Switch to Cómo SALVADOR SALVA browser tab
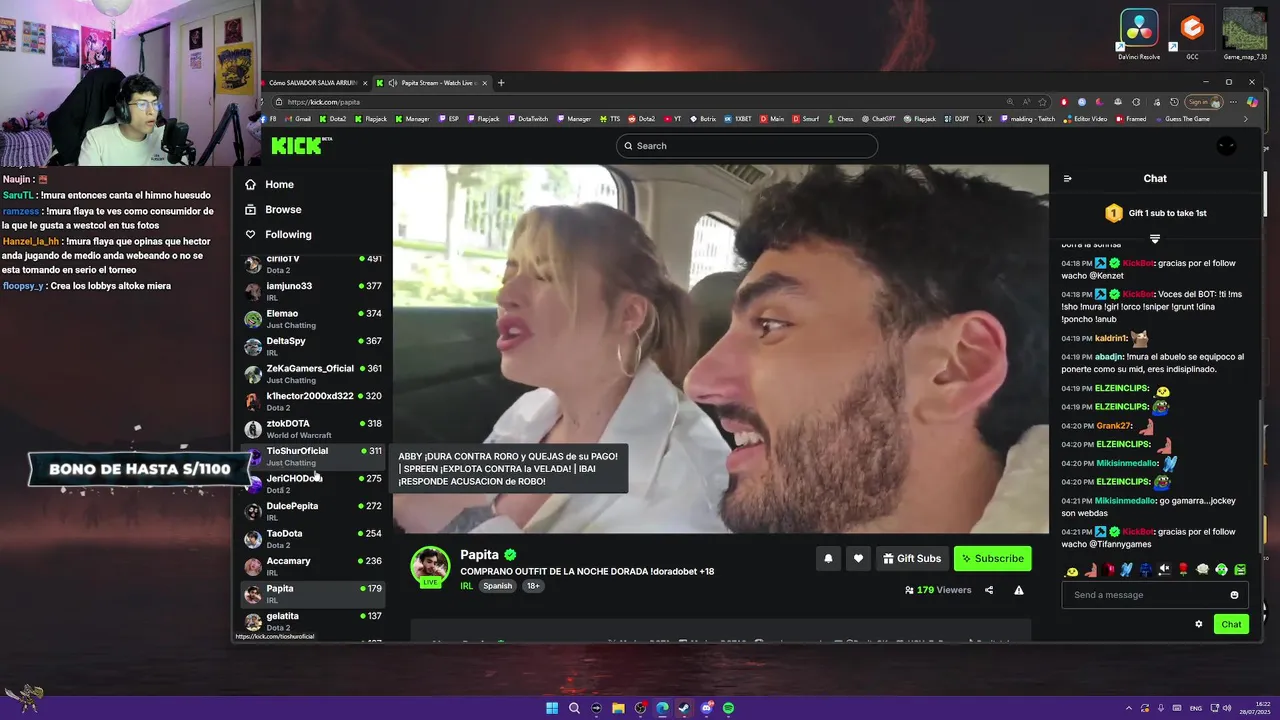 312,83
